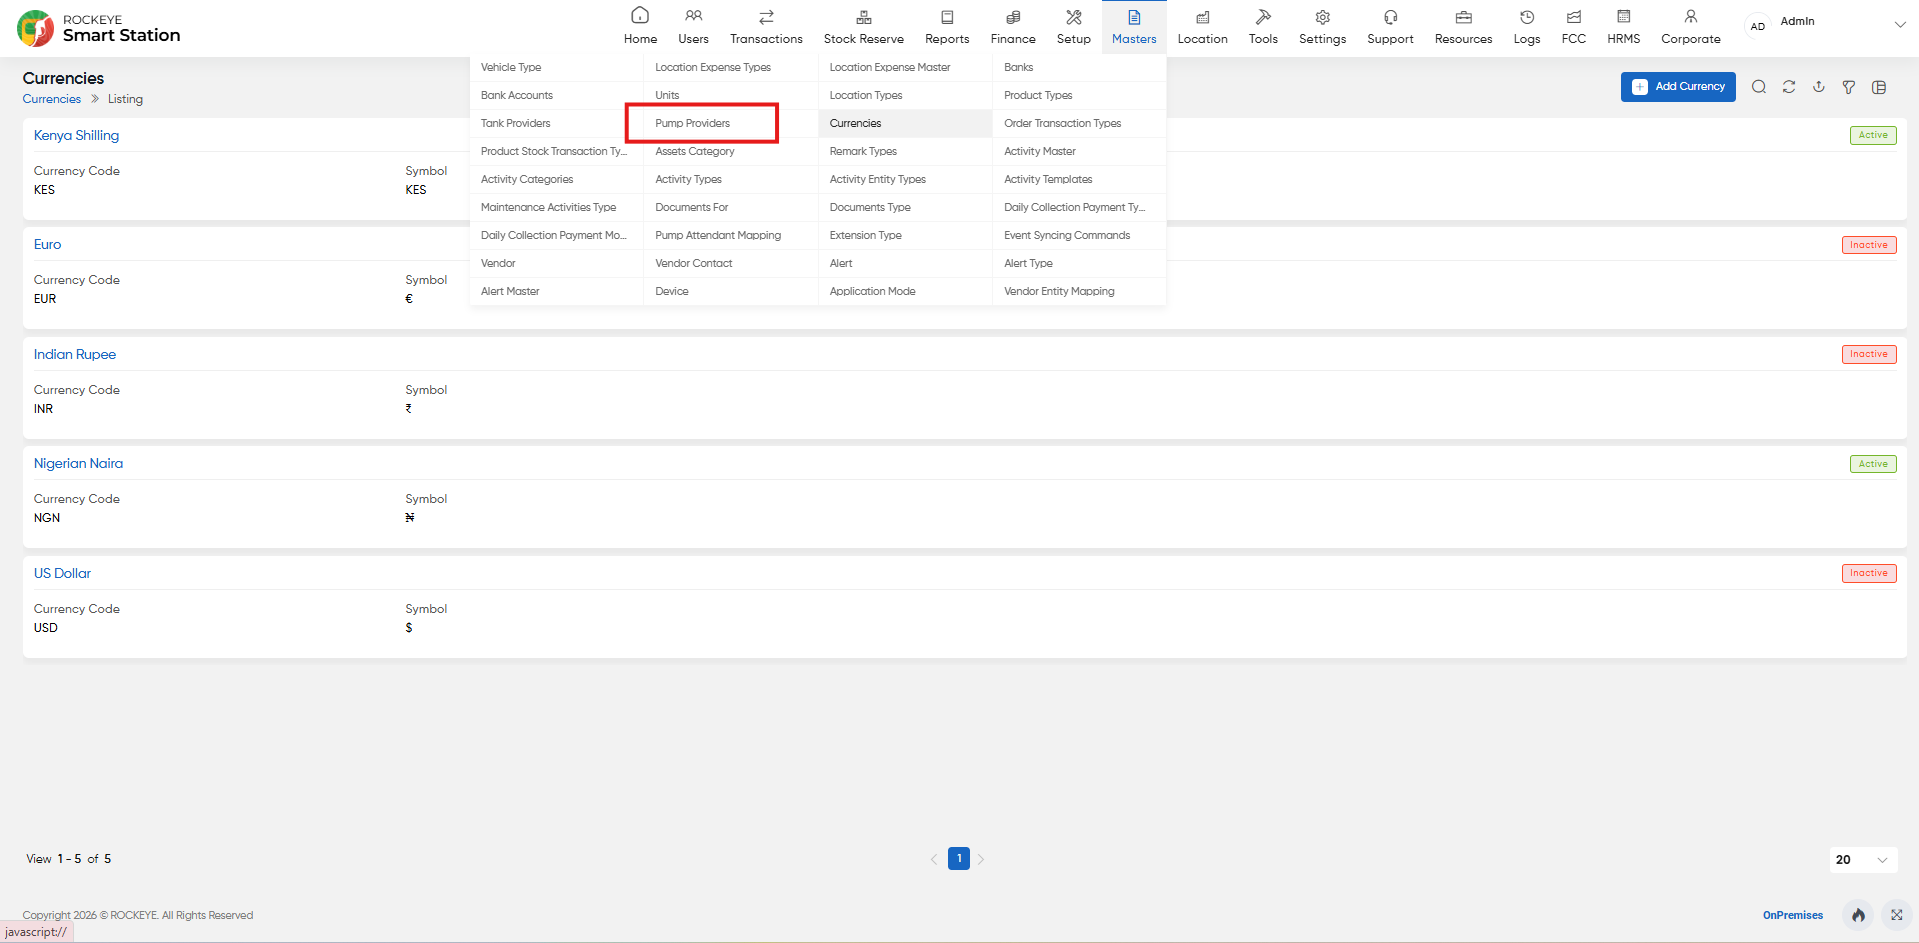Choose Assets Category in the dropdown menu
Image resolution: width=1919 pixels, height=943 pixels.
[695, 151]
